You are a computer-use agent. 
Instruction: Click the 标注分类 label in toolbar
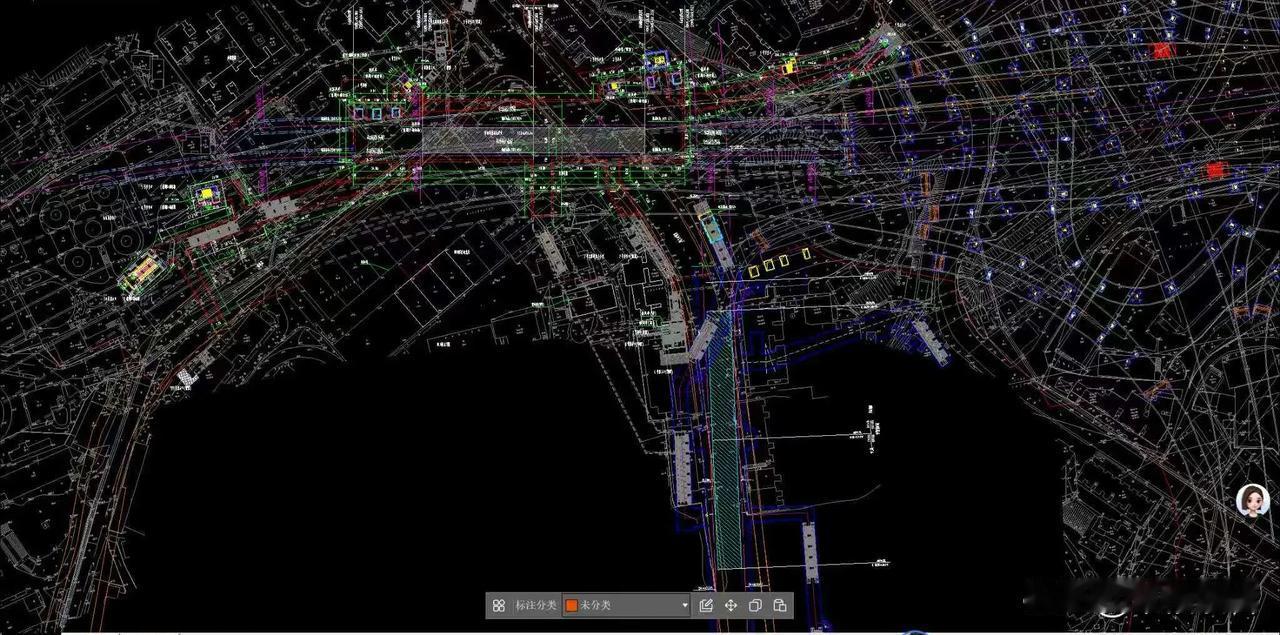point(537,605)
